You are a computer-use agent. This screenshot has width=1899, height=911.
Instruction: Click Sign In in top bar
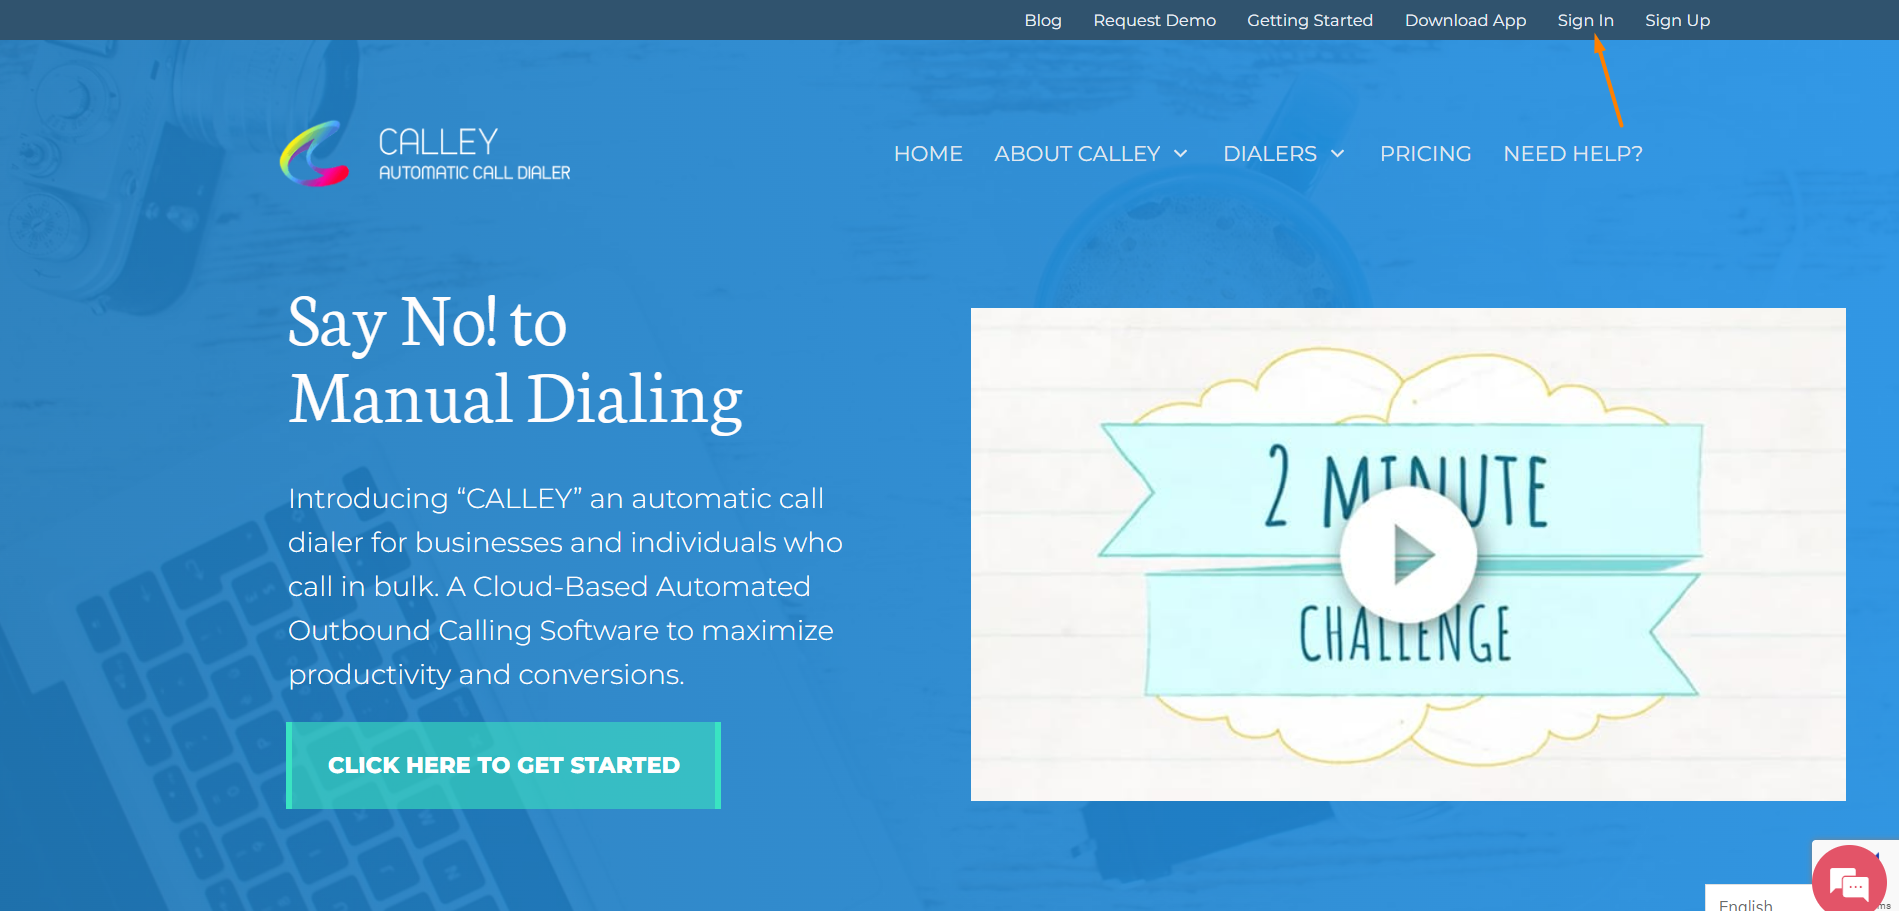[1585, 20]
